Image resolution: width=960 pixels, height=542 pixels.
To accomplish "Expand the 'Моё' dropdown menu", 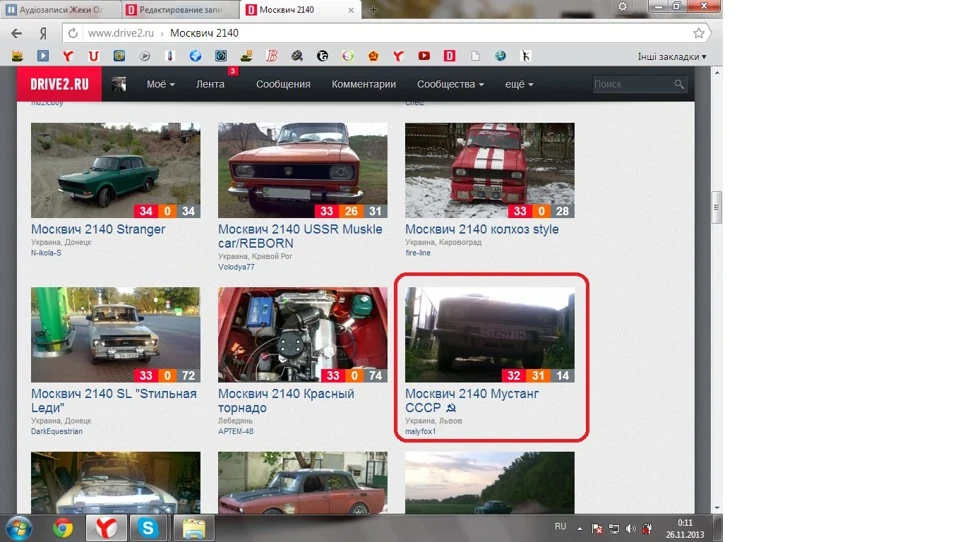I will 160,84.
